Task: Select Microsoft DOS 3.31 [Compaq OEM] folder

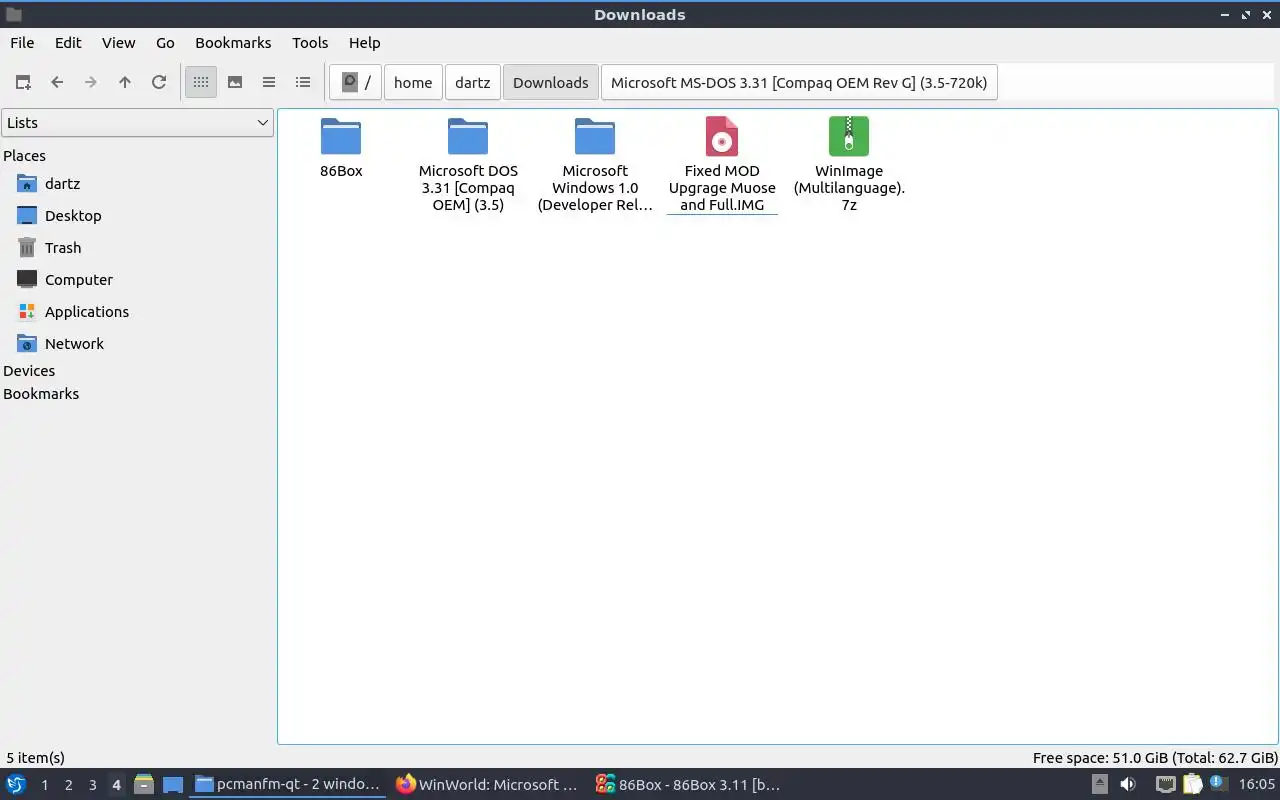Action: coord(468,165)
